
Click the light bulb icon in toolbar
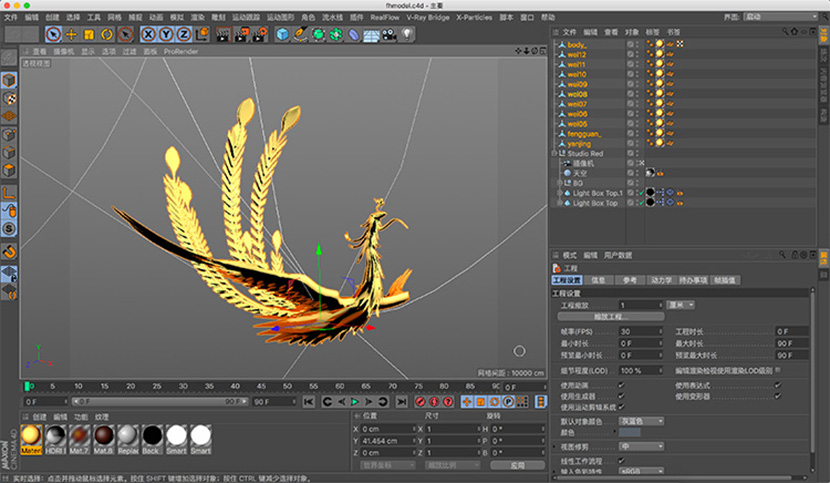(408, 34)
